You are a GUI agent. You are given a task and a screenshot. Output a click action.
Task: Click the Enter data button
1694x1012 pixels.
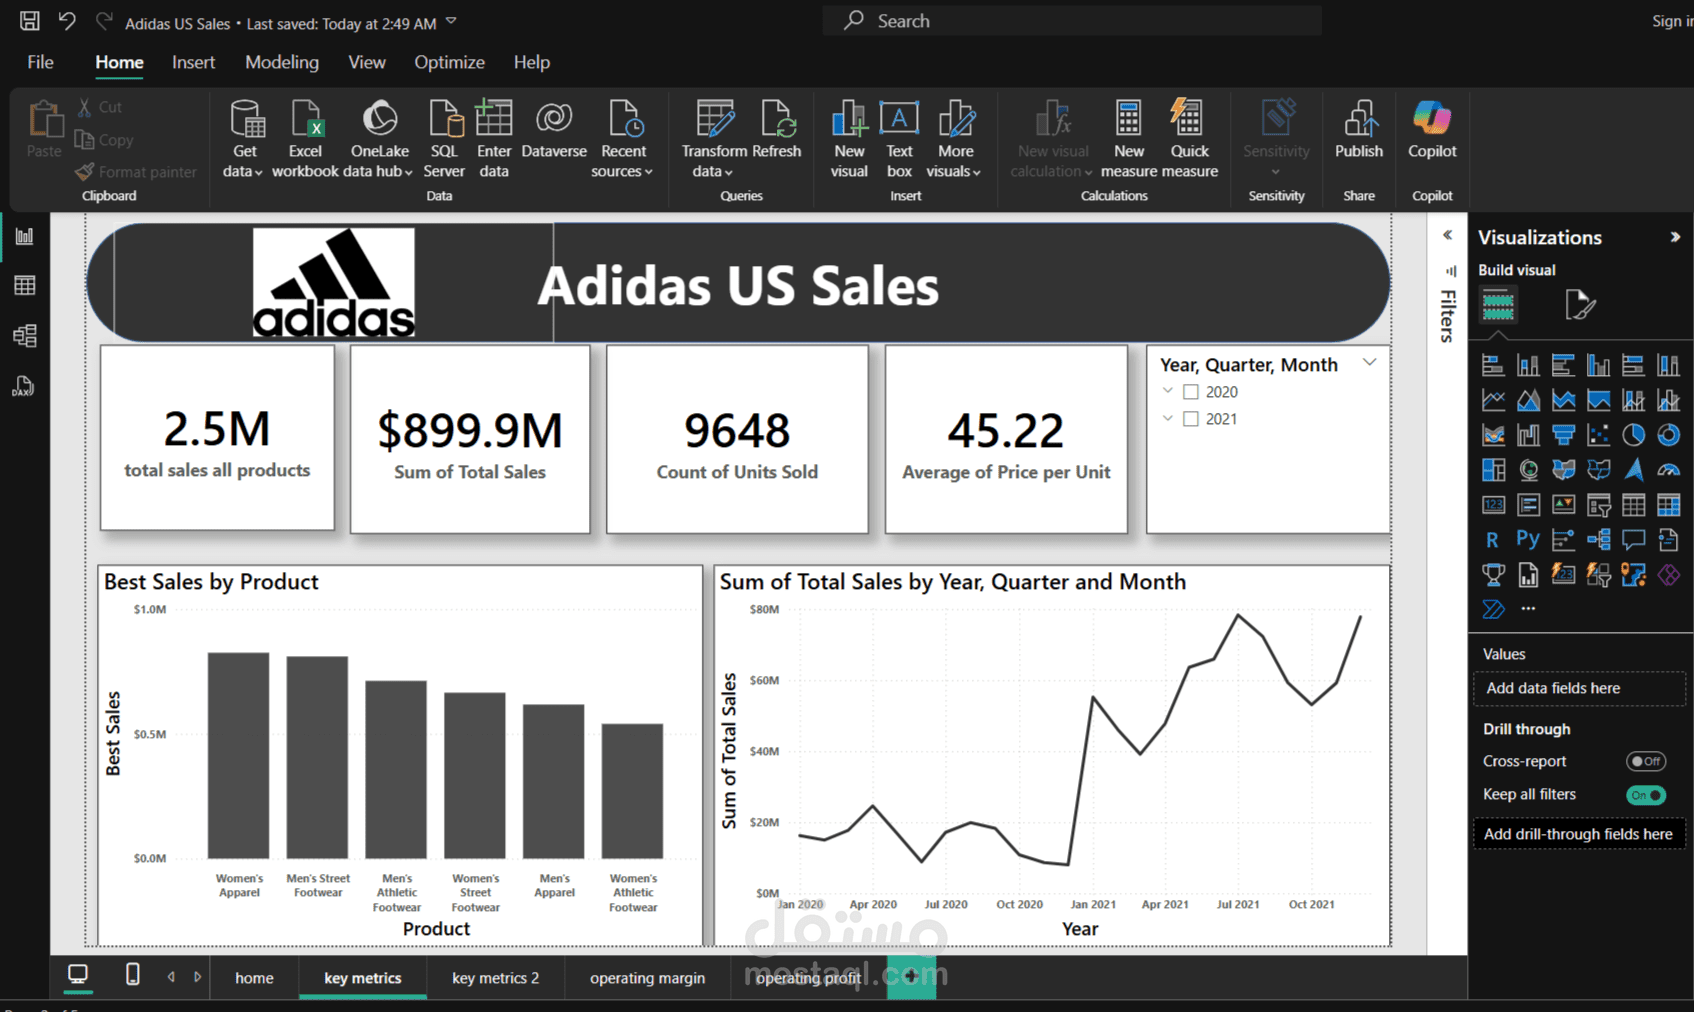[494, 140]
